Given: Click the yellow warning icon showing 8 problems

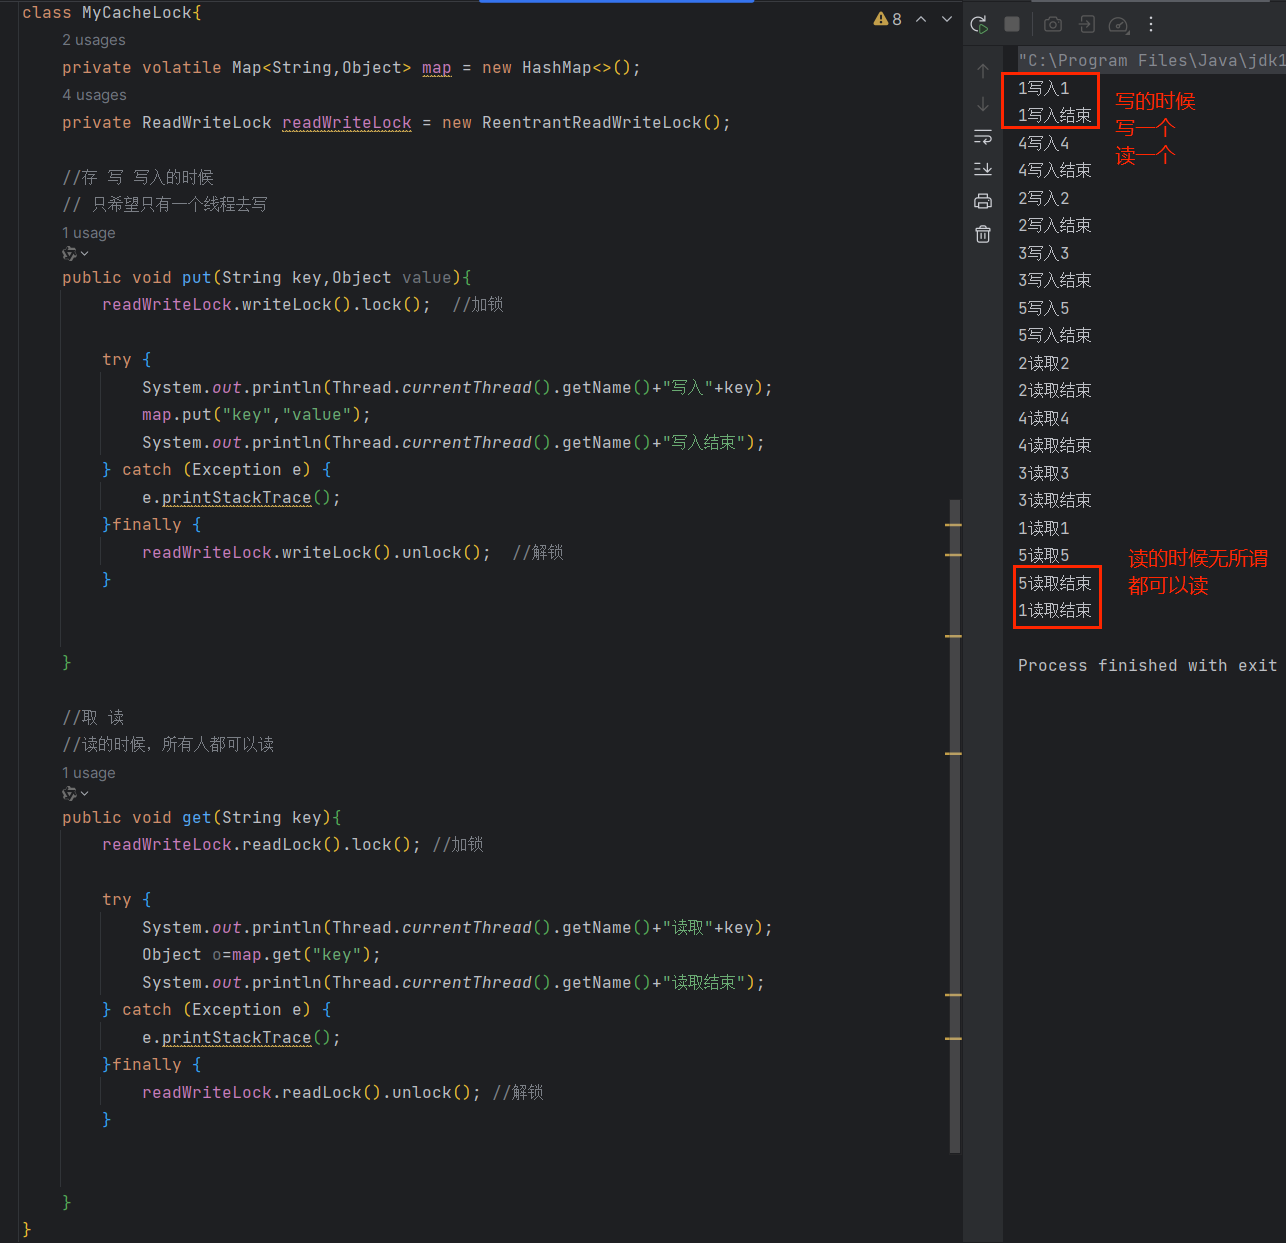Looking at the screenshot, I should (x=887, y=19).
